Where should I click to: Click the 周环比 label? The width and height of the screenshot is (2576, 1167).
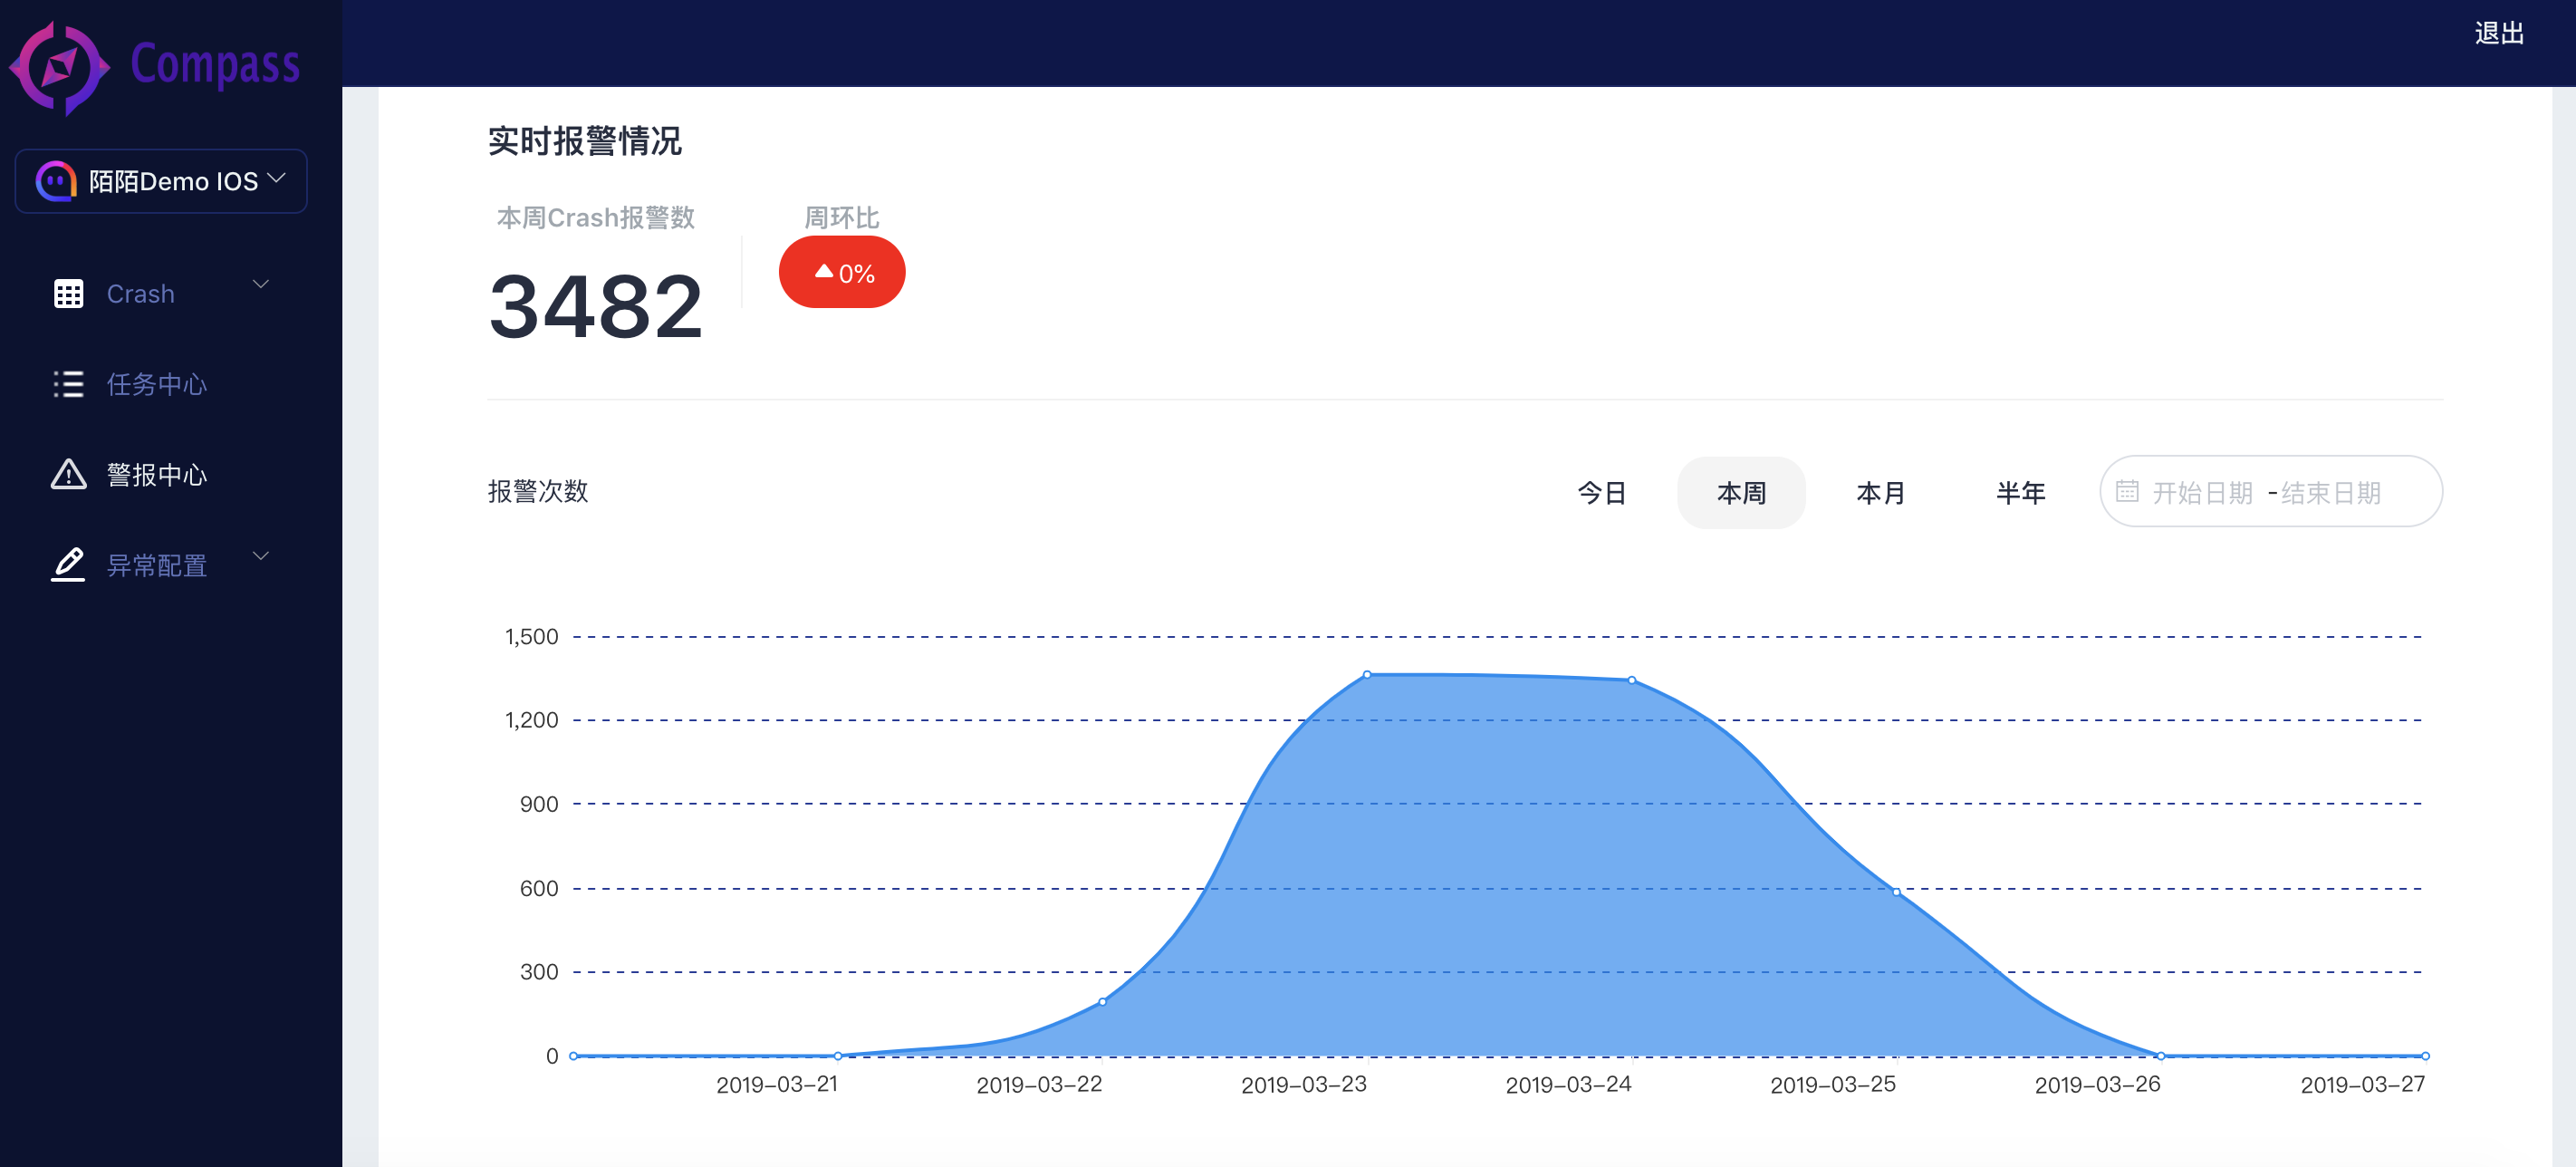(x=842, y=218)
